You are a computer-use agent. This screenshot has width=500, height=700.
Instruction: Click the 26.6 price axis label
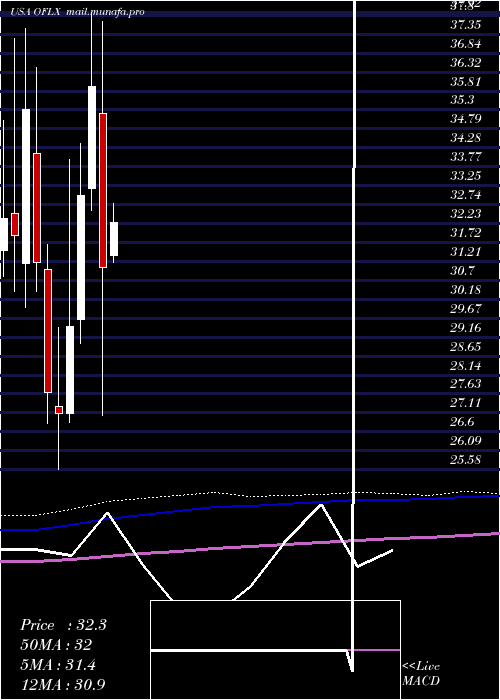(462, 421)
